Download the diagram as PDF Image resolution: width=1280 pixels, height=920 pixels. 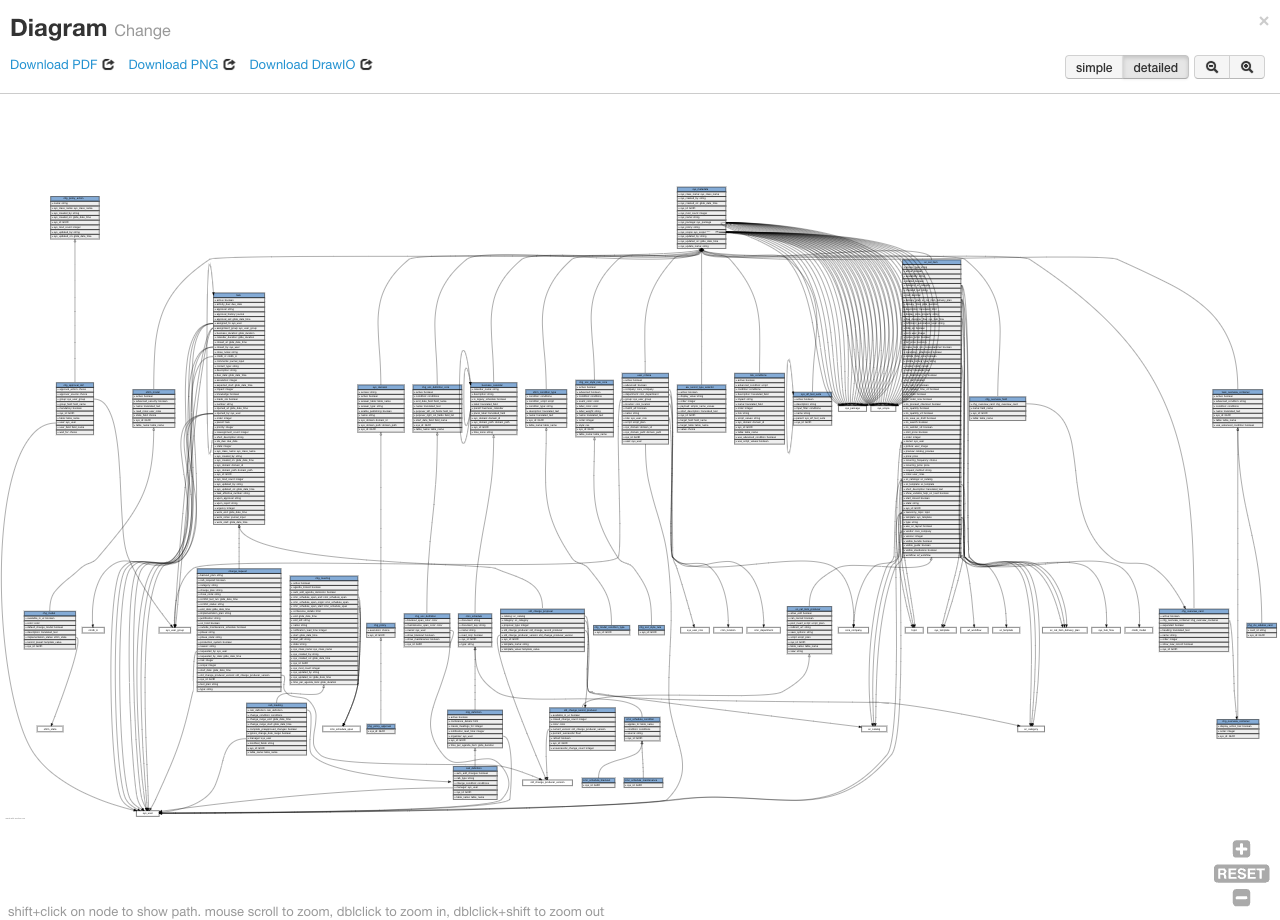click(62, 65)
